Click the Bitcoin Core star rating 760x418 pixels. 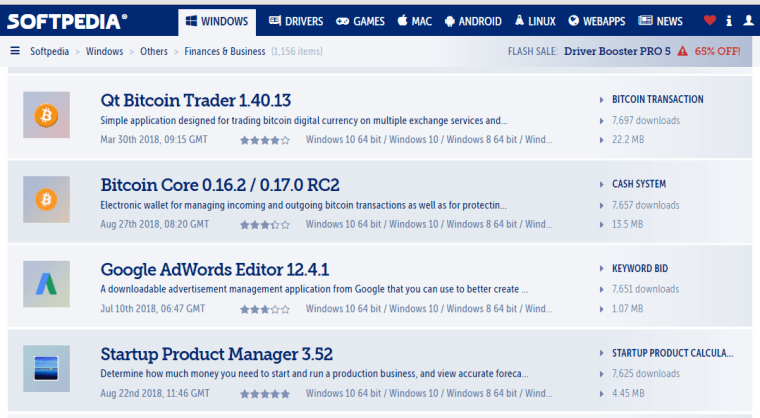tap(265, 225)
